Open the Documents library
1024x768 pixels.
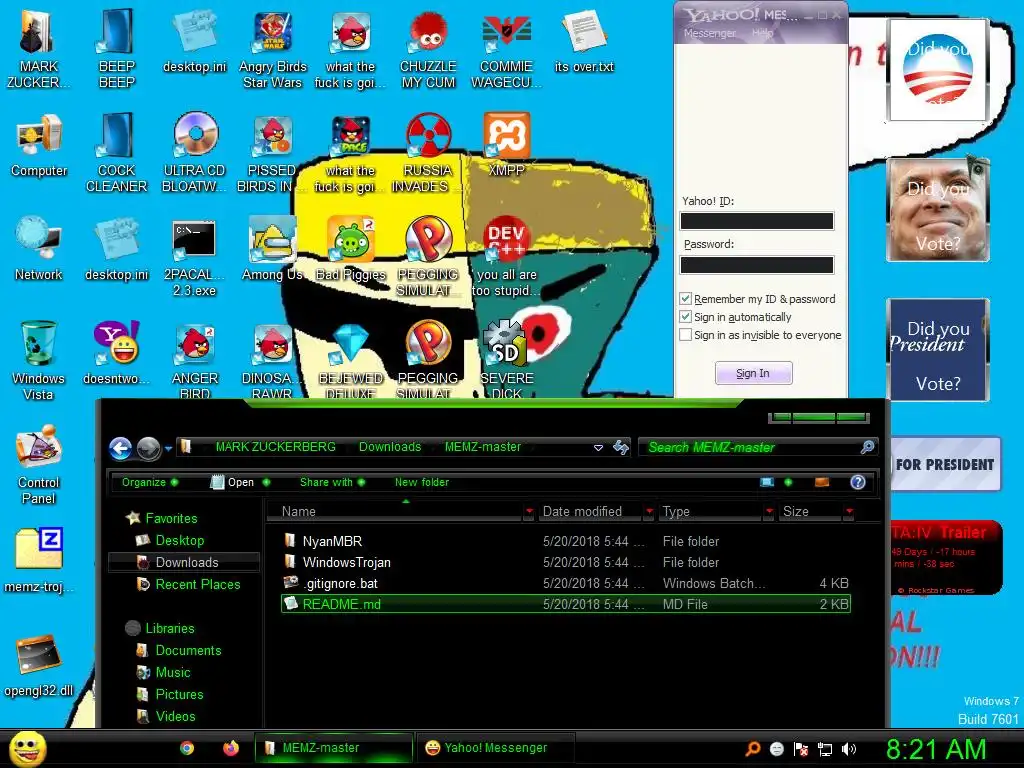tap(188, 650)
